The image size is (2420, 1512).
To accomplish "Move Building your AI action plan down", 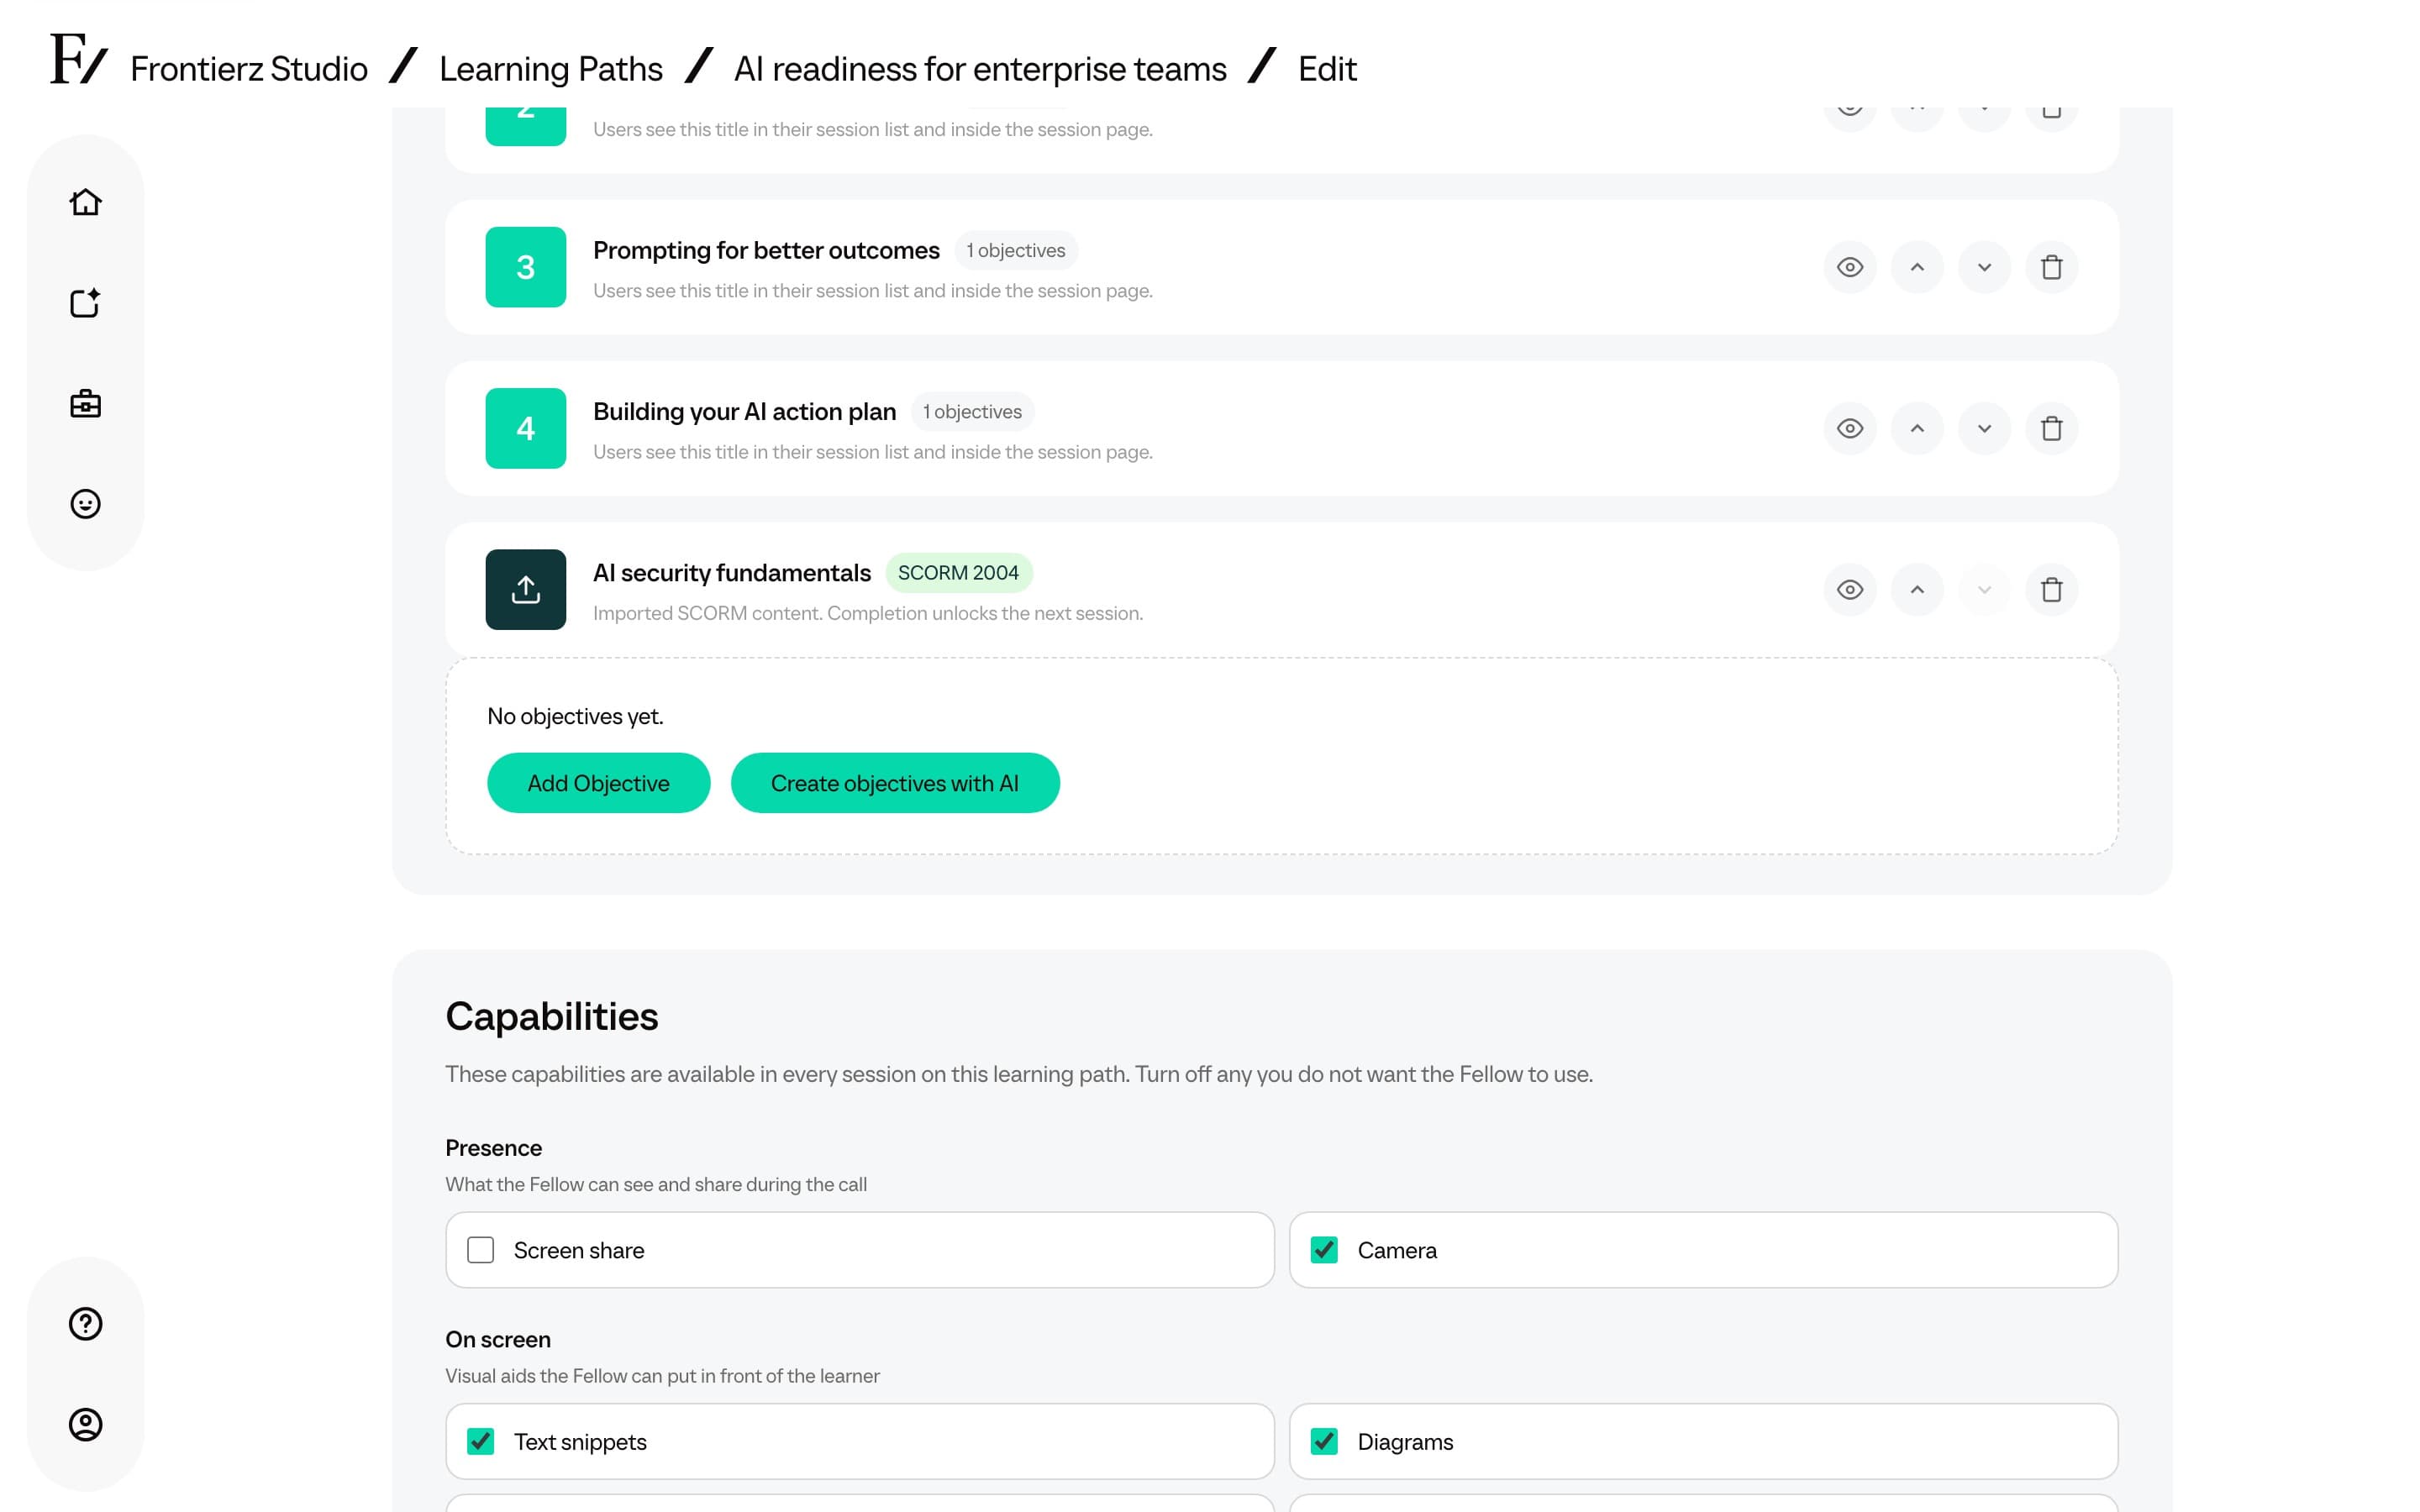I will point(1984,428).
